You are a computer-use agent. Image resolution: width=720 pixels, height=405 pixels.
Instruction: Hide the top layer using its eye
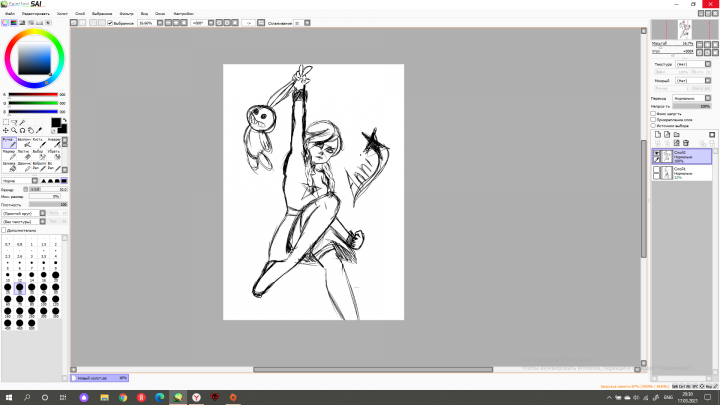(x=657, y=153)
